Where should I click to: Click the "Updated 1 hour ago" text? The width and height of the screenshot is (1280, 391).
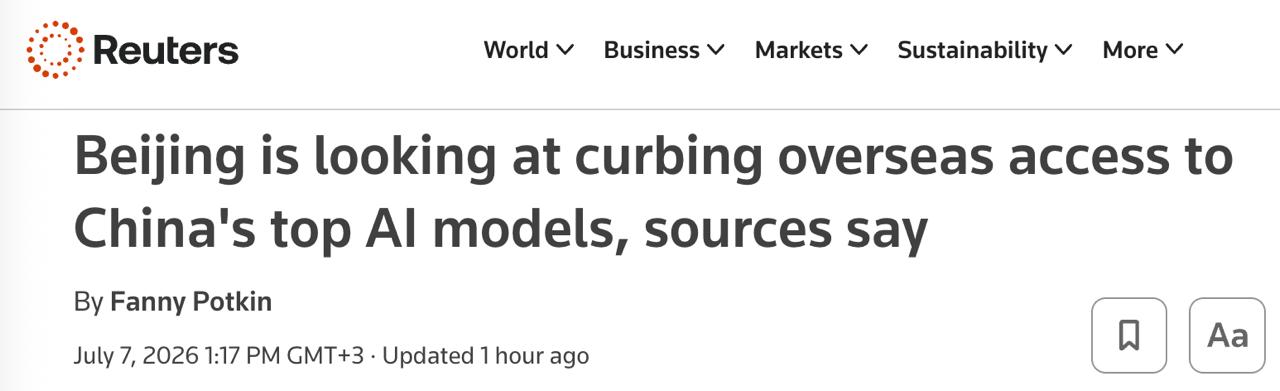[486, 355]
